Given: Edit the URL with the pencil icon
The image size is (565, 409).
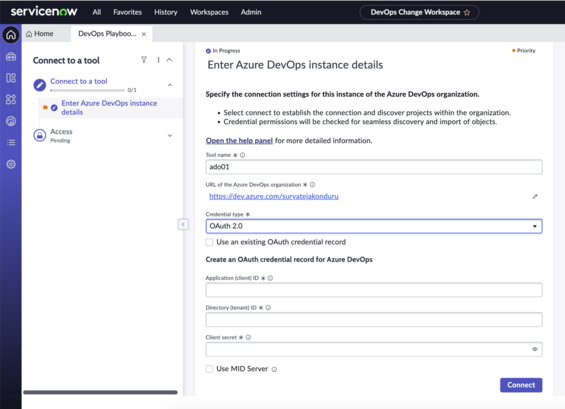Looking at the screenshot, I should click(535, 196).
